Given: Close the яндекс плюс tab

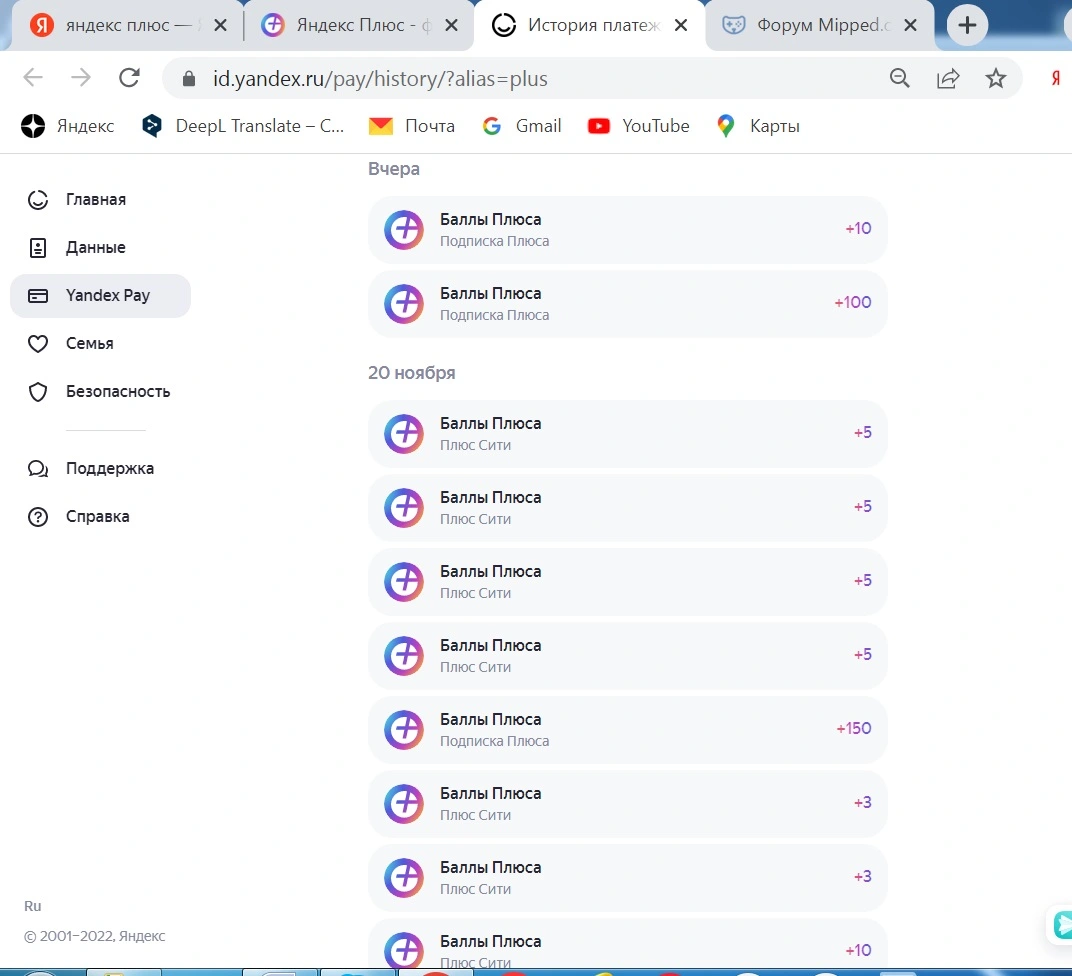Looking at the screenshot, I should click(x=220, y=25).
